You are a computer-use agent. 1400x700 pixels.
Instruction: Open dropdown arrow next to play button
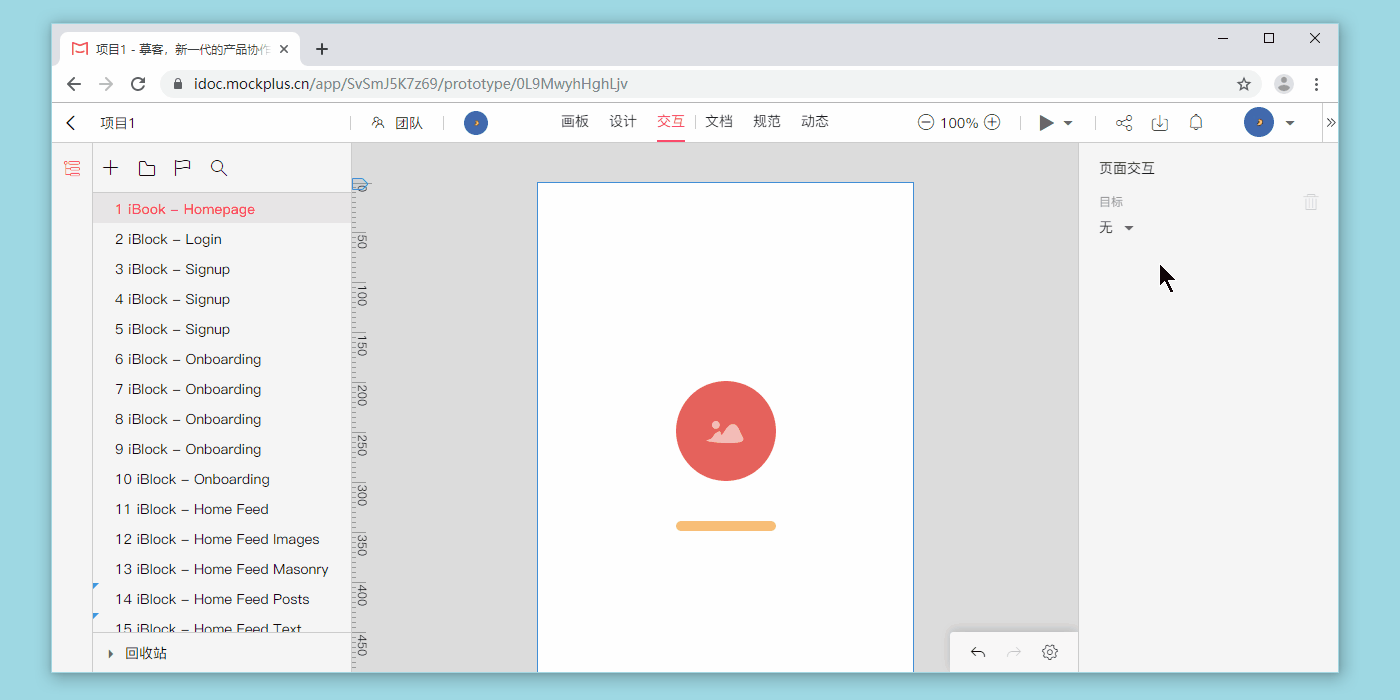1068,123
